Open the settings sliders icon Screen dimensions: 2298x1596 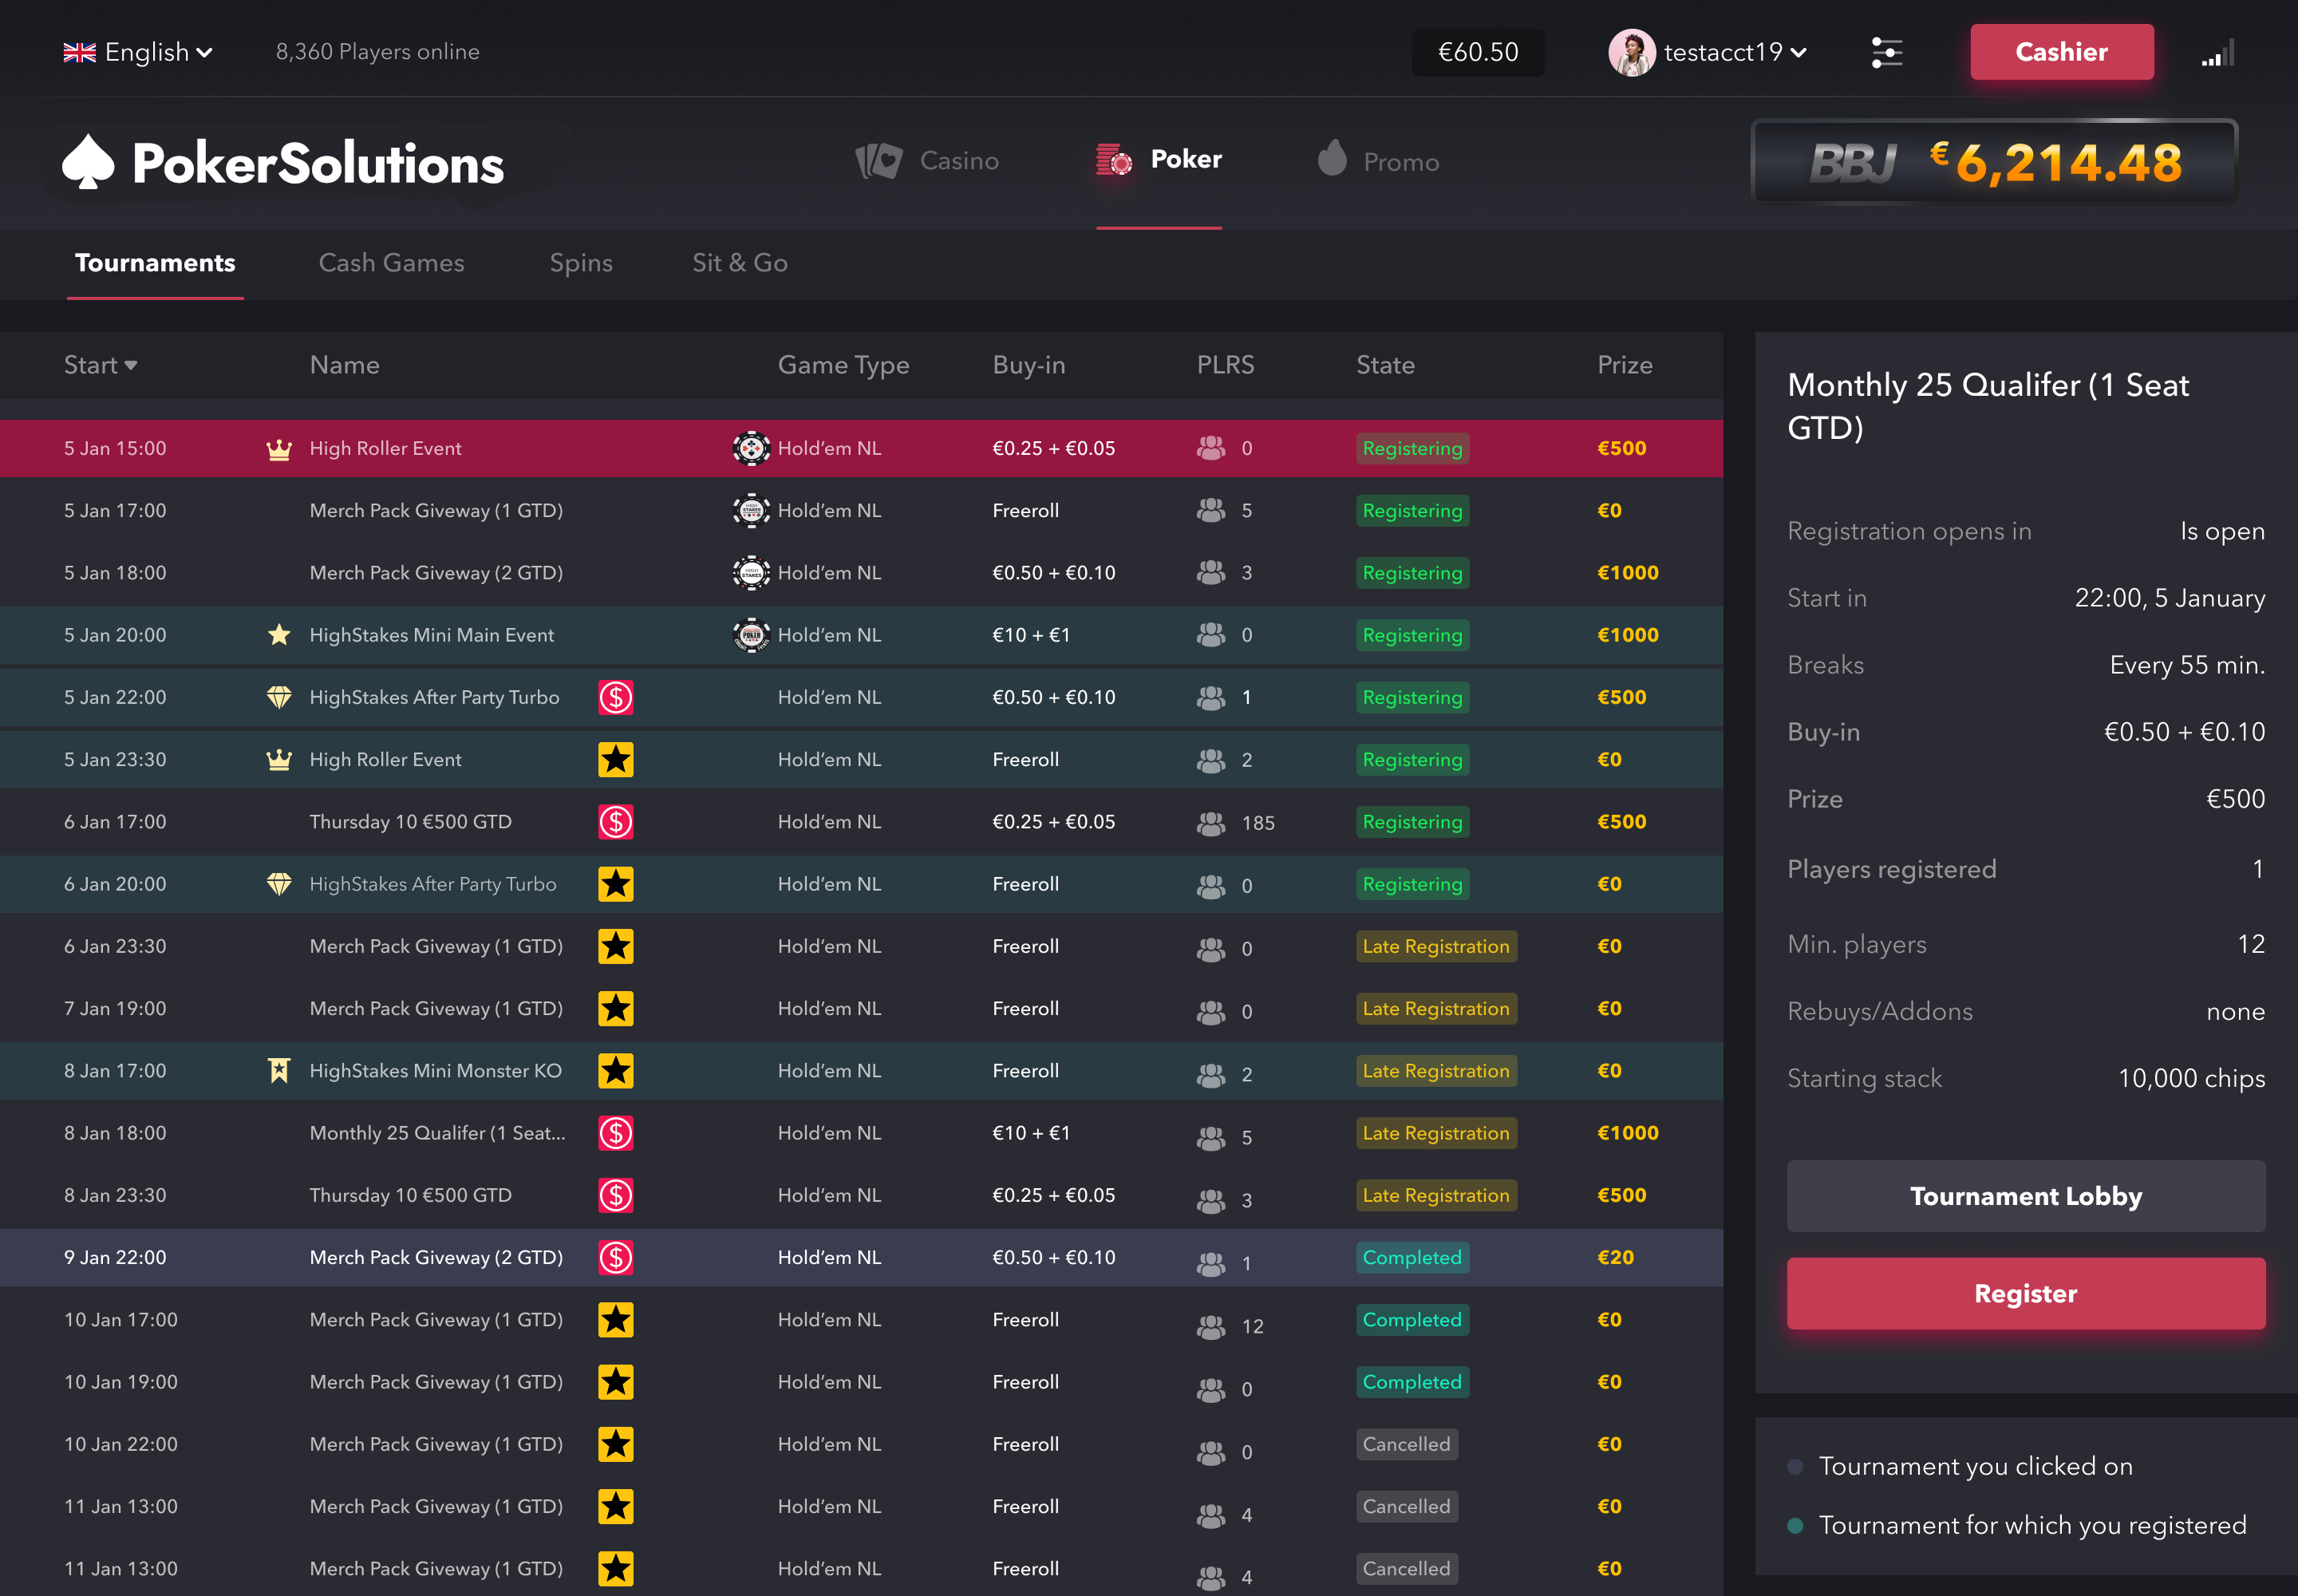[x=1886, y=52]
